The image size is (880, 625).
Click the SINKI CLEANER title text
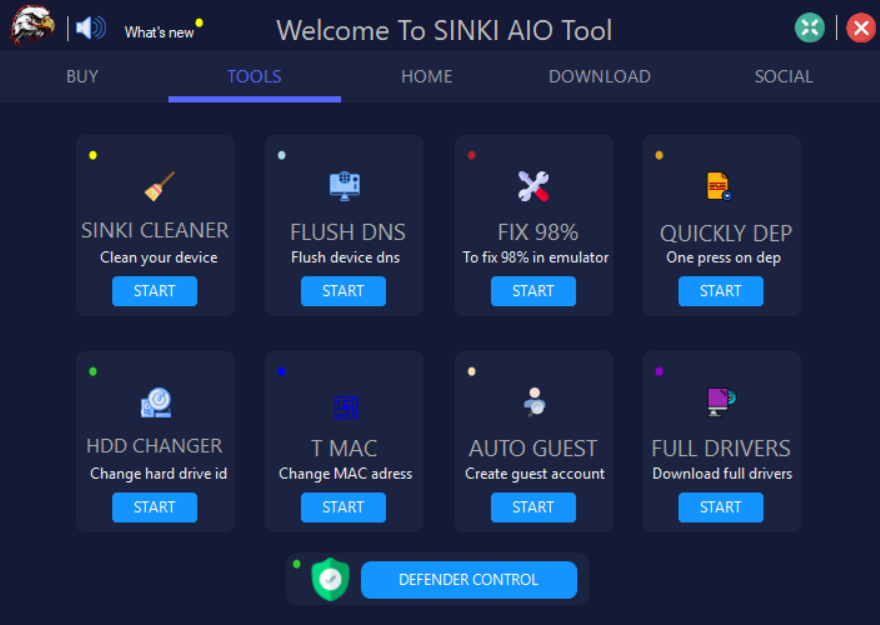pos(155,231)
